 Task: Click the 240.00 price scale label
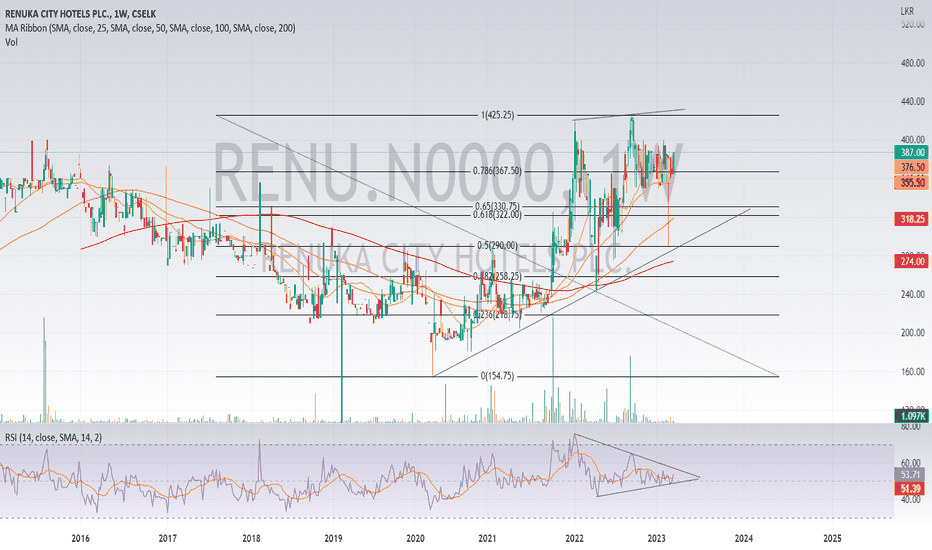[x=912, y=294]
